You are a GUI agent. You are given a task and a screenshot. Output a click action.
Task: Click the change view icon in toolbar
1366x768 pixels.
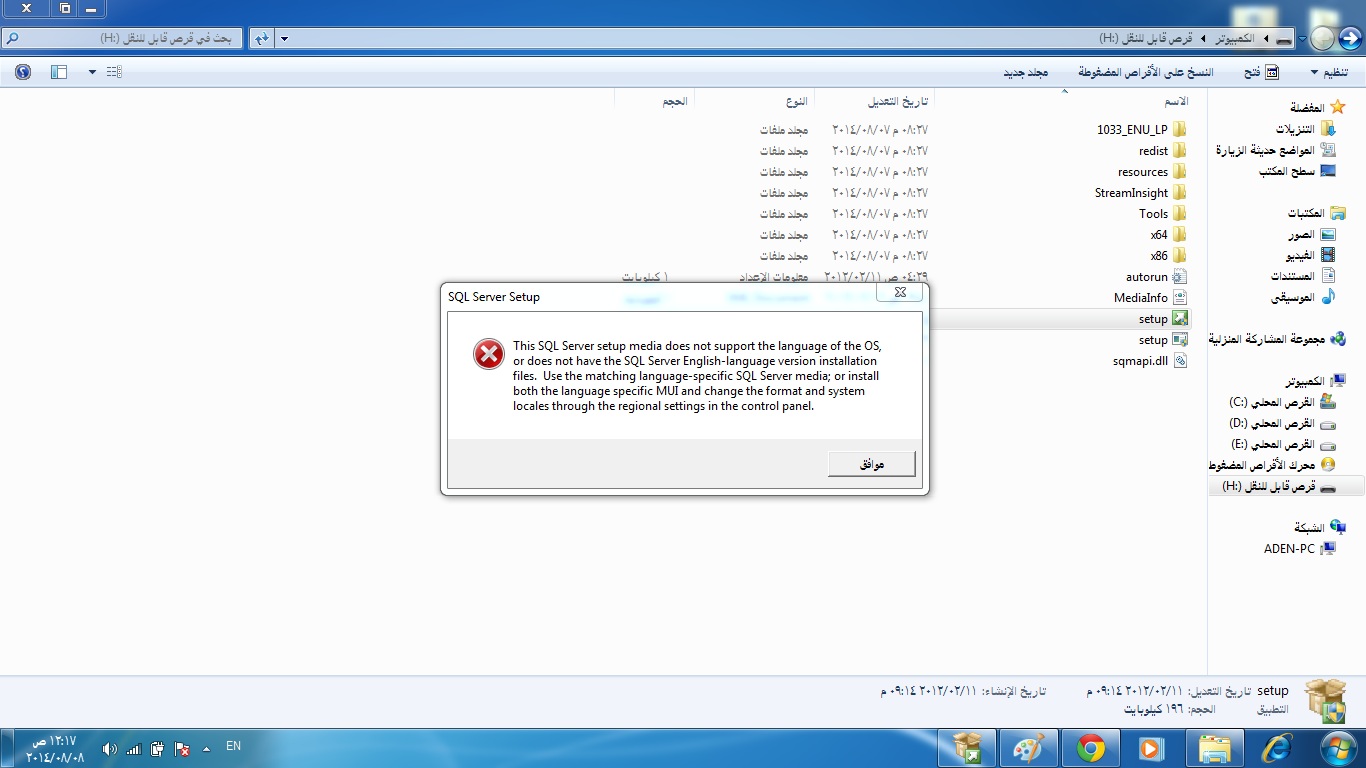click(x=114, y=72)
